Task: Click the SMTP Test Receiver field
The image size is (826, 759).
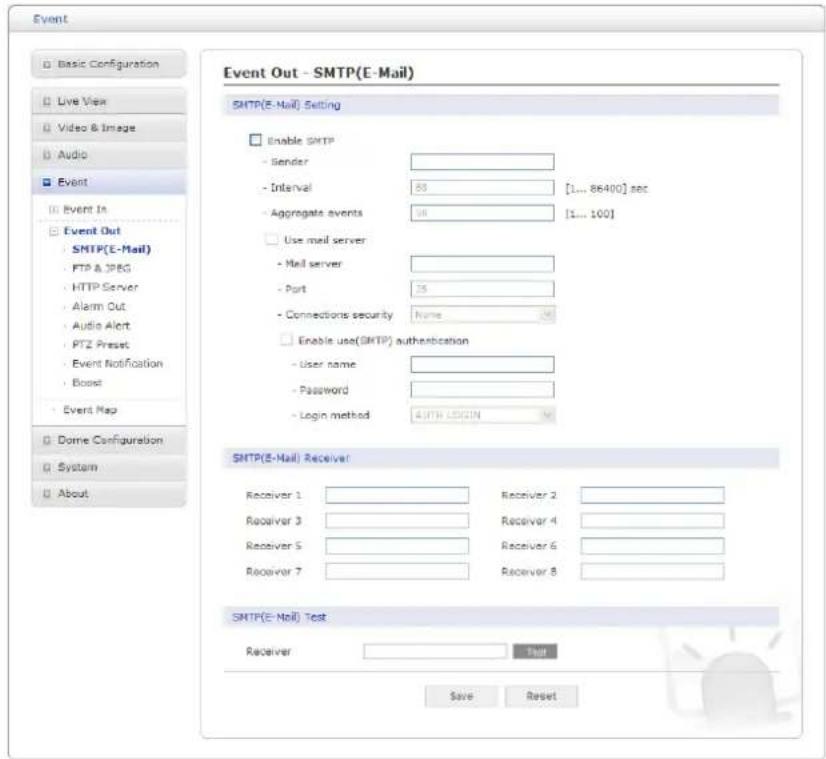Action: pos(435,652)
